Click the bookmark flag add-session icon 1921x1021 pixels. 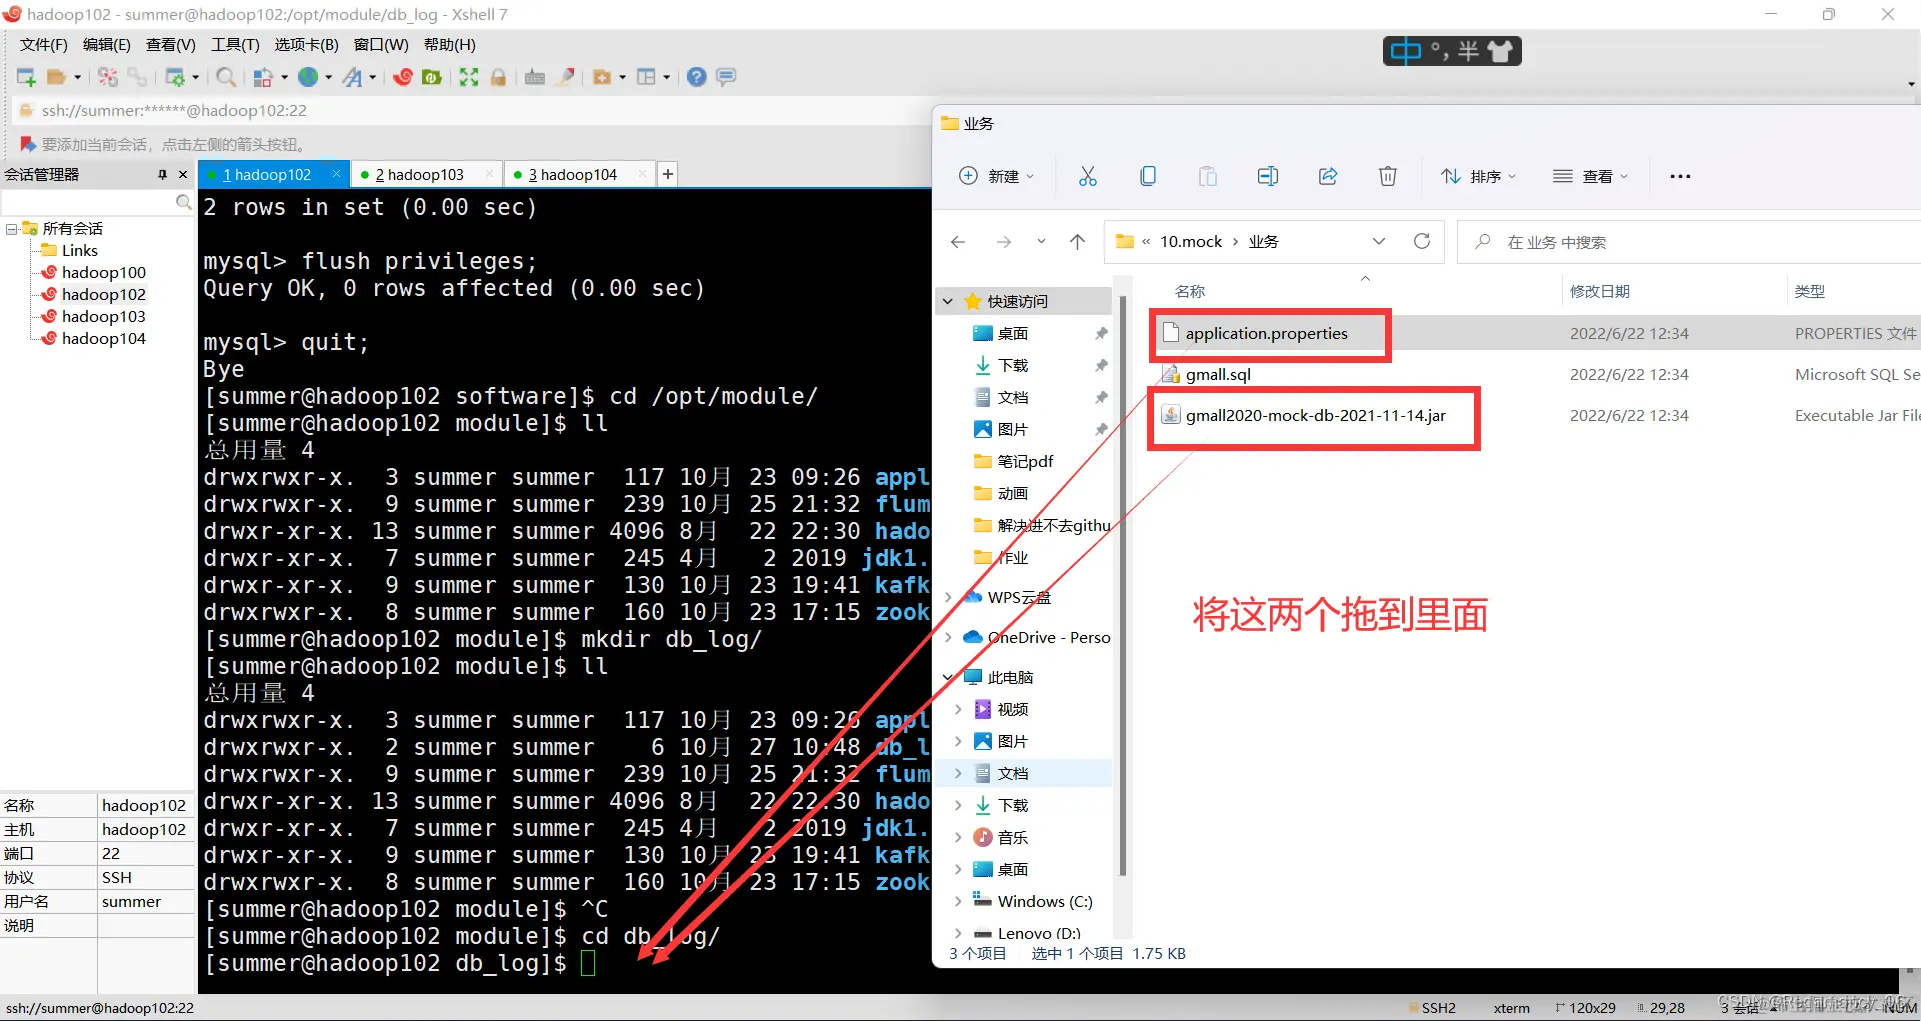28,144
